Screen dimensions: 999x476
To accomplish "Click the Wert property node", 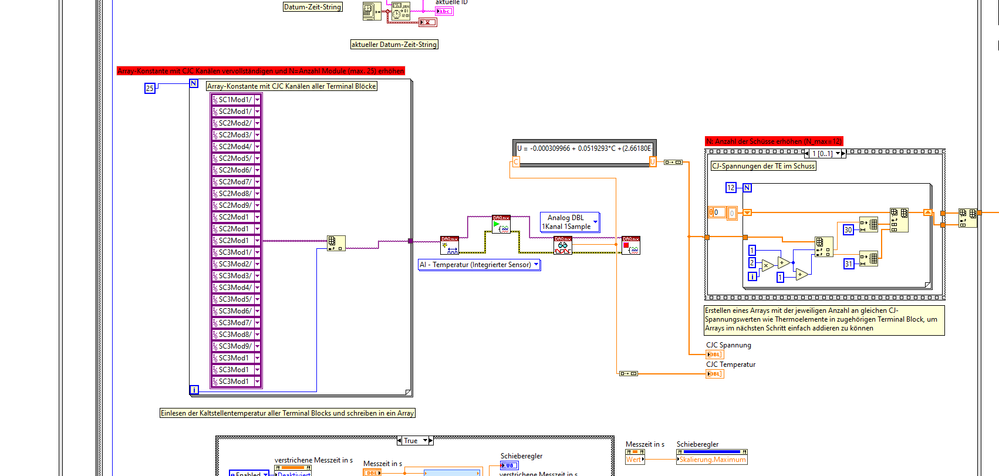I will click(x=635, y=459).
